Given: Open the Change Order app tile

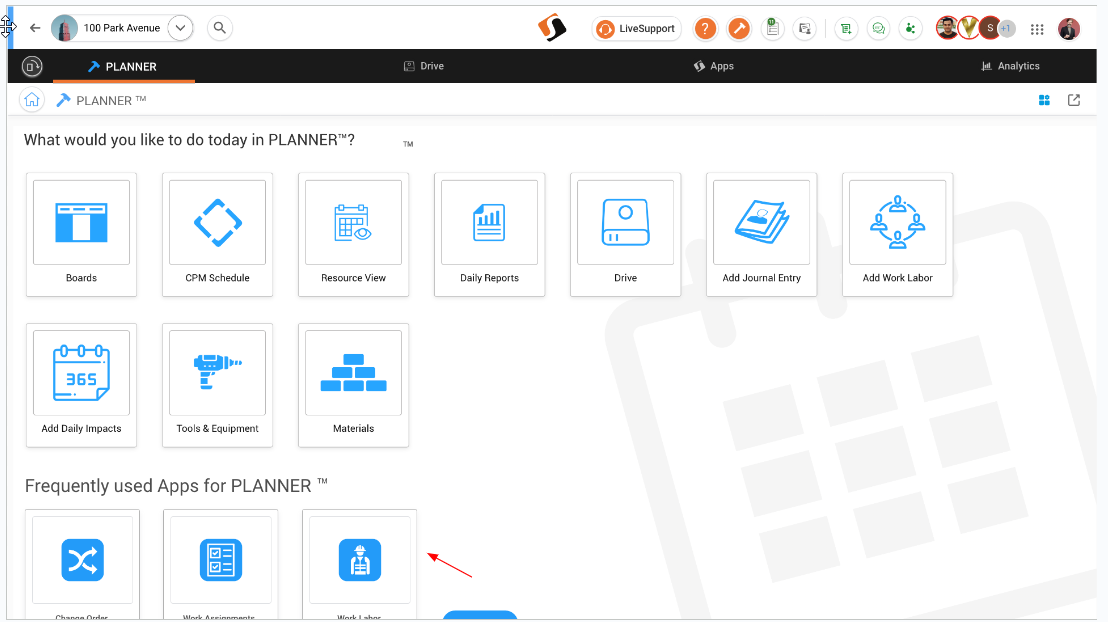Looking at the screenshot, I should click(82, 565).
